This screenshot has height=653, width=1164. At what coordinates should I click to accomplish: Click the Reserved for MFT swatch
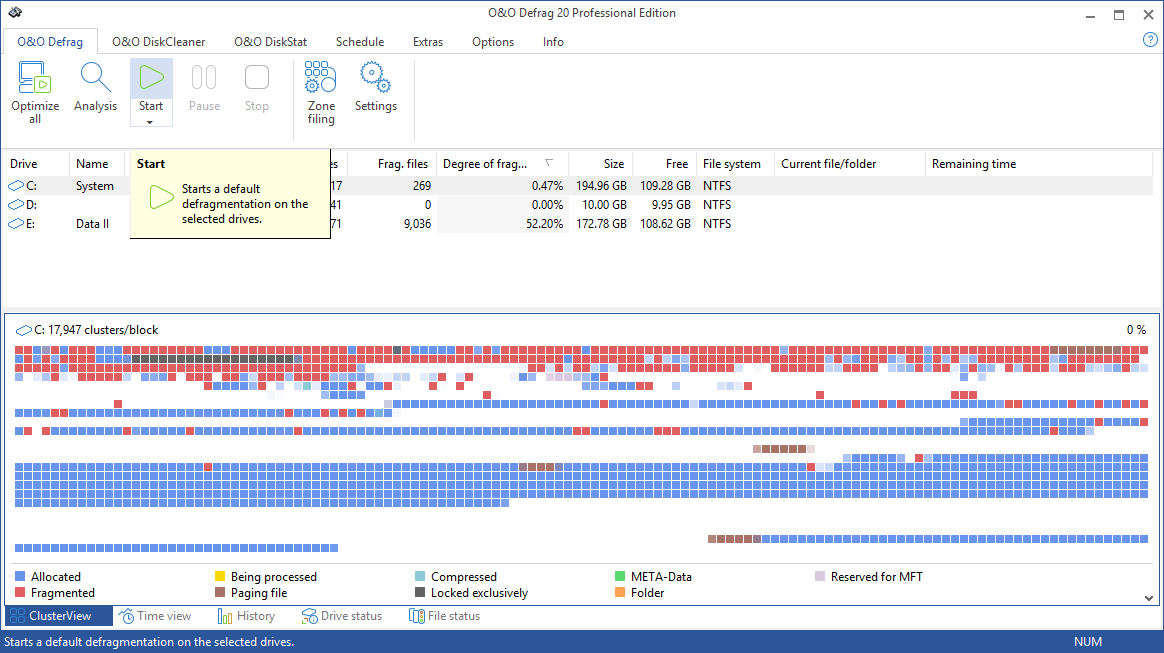(x=820, y=576)
